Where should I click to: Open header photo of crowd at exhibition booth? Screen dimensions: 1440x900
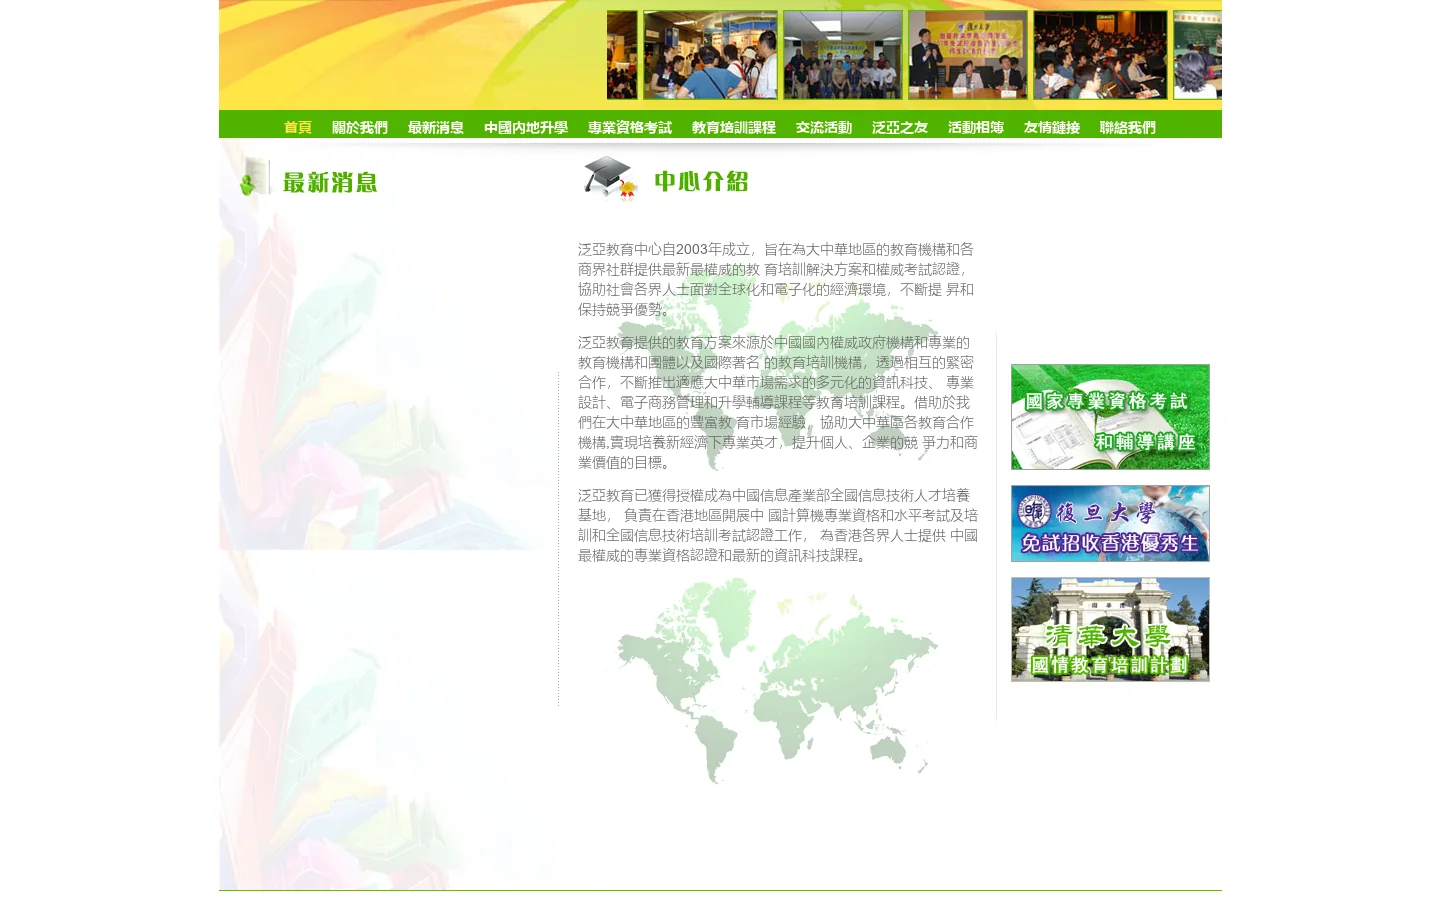pyautogui.click(x=710, y=55)
